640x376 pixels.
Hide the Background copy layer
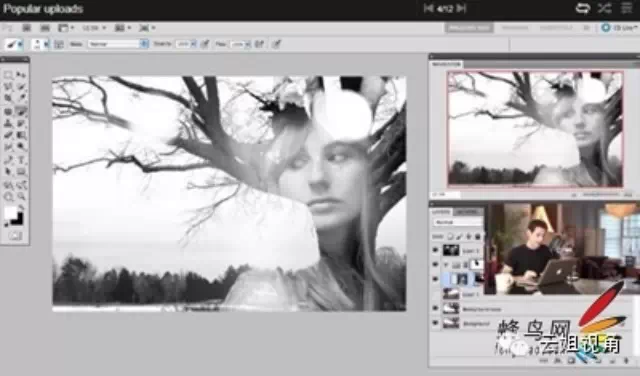coord(436,309)
